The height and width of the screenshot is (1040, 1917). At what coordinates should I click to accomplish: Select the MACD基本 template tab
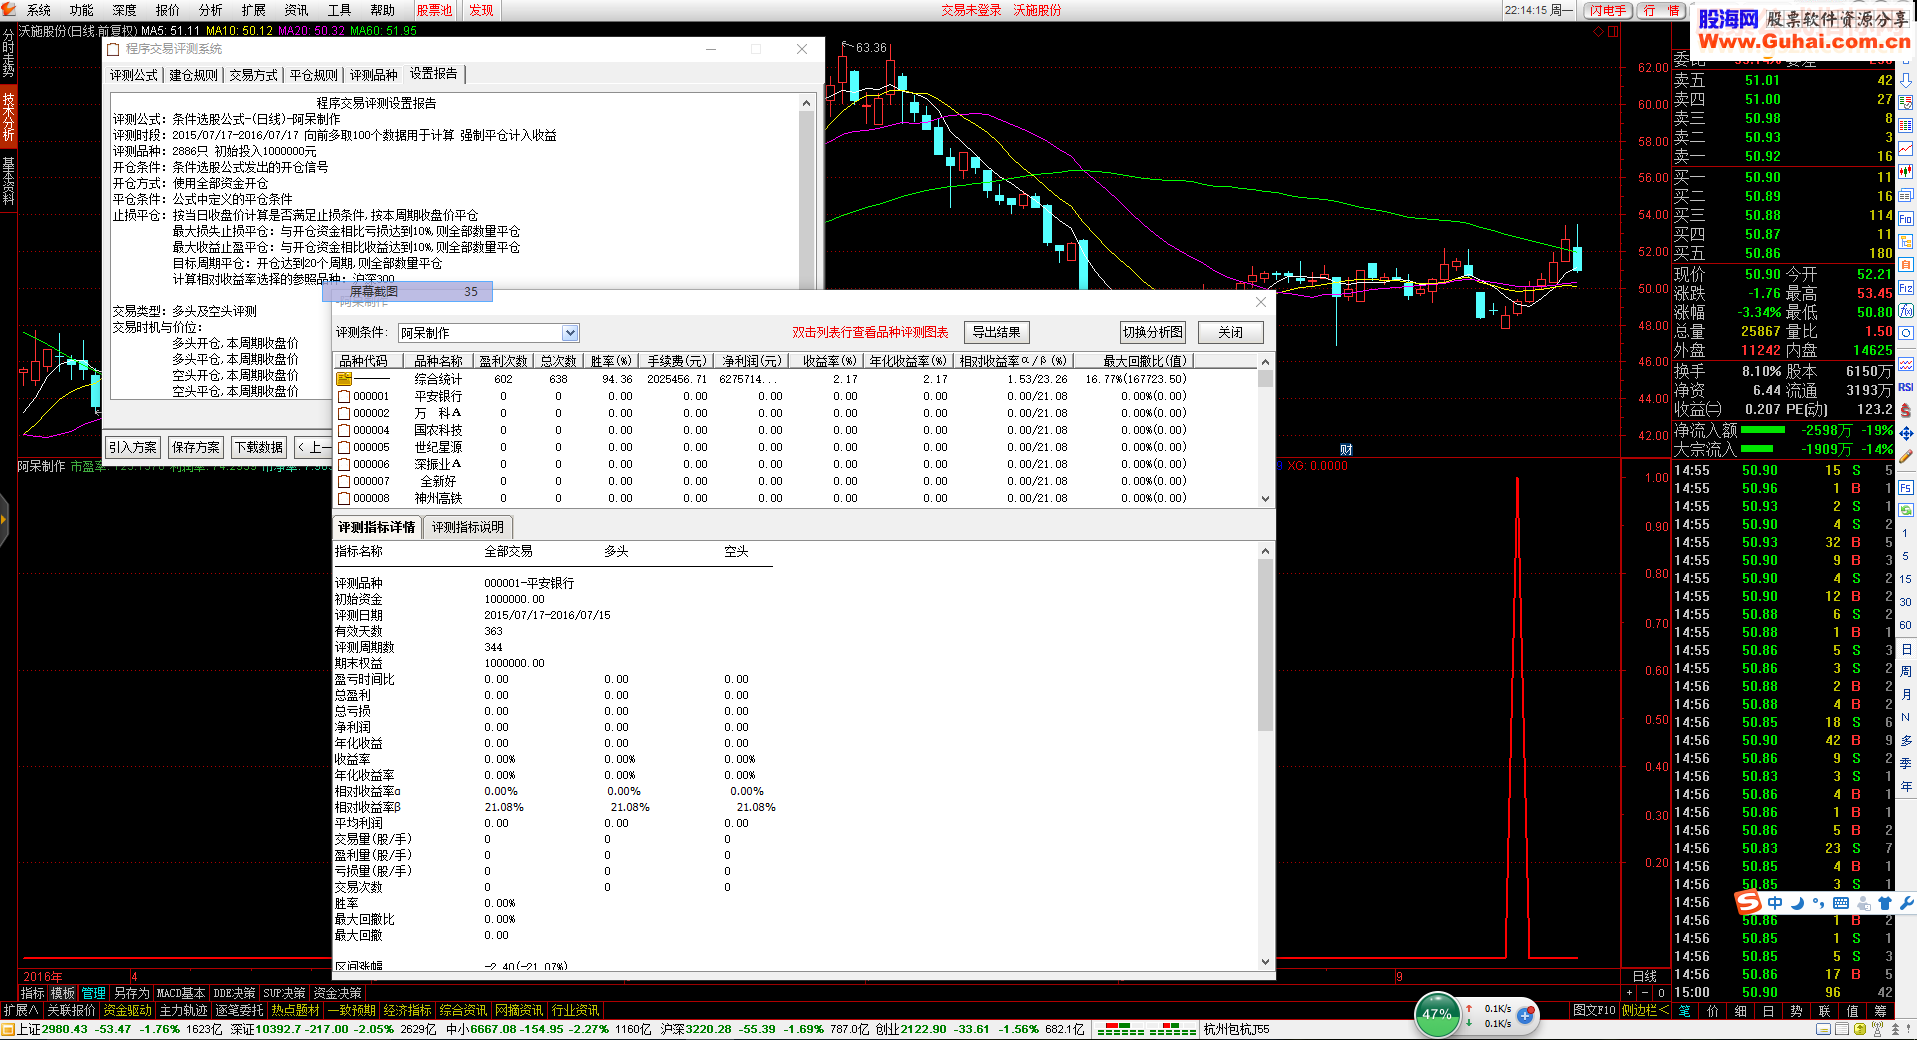pyautogui.click(x=181, y=993)
